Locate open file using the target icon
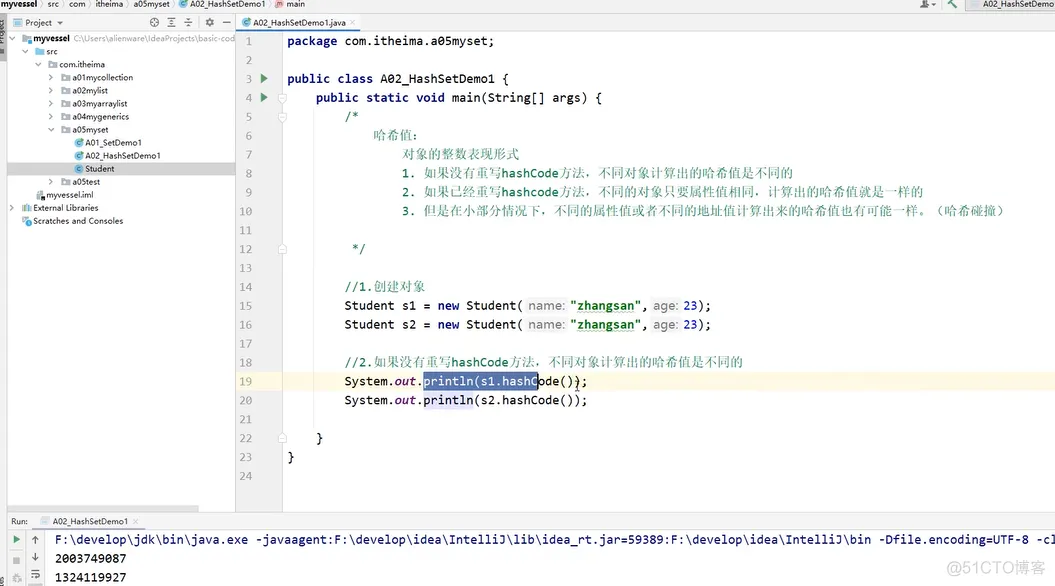This screenshot has height=586, width=1055. [154, 22]
